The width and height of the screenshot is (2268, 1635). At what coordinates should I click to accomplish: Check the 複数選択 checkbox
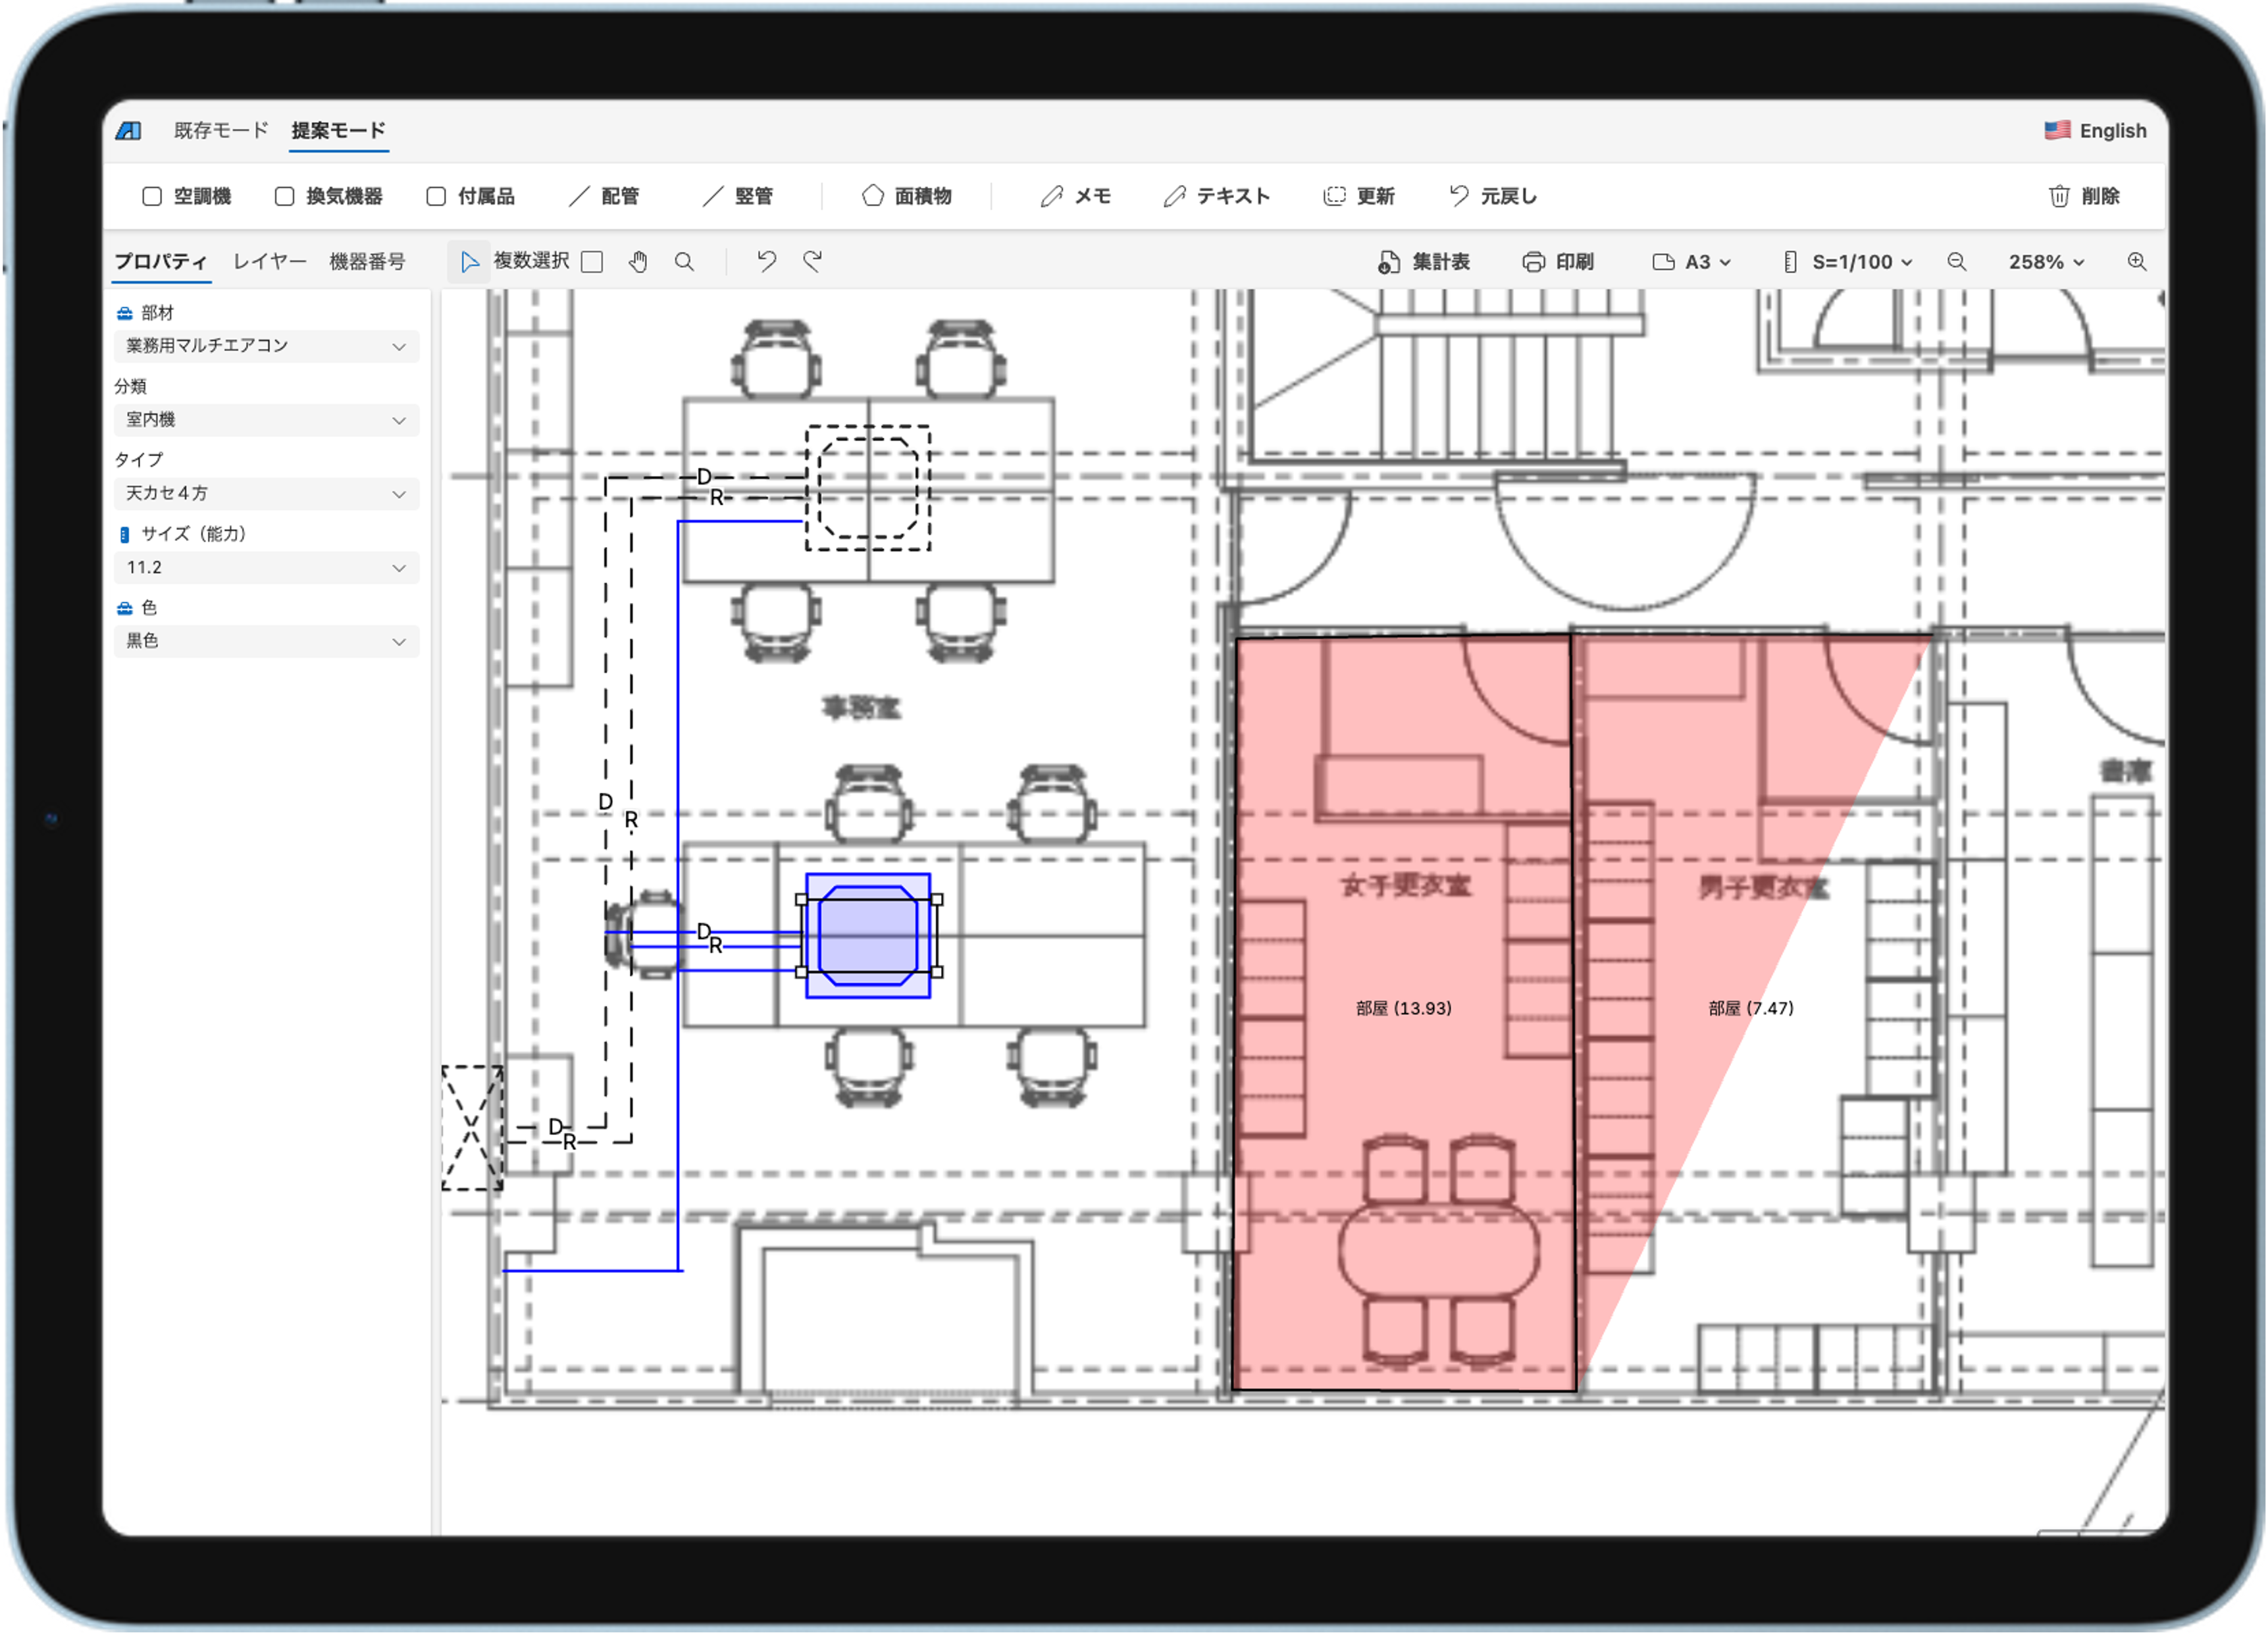(x=592, y=262)
